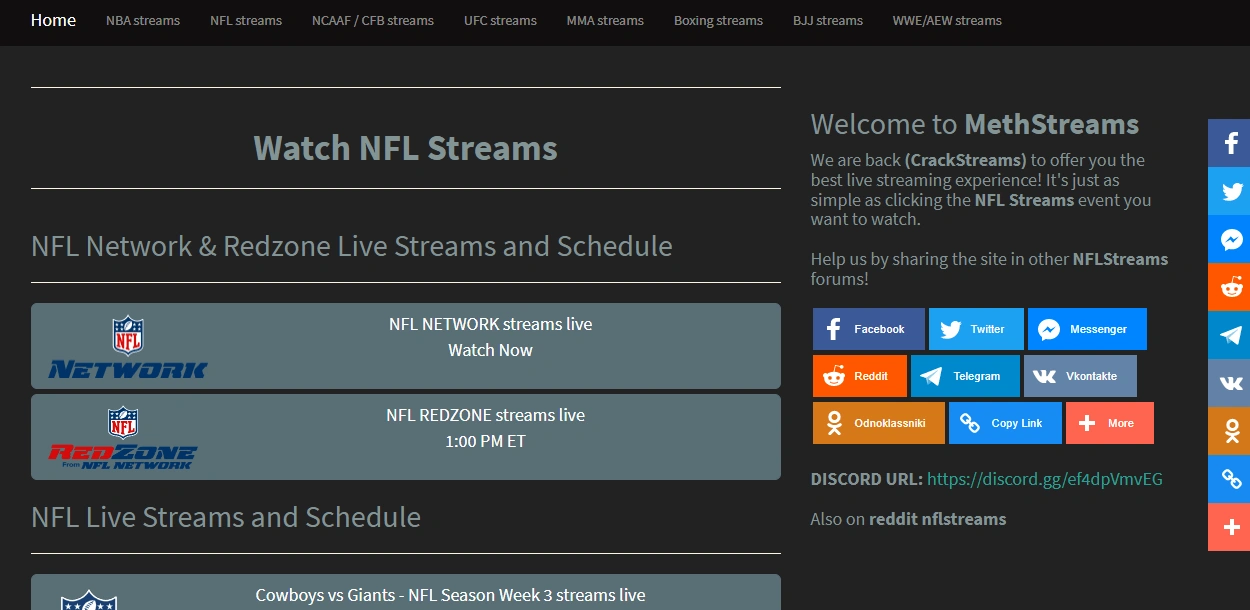
Task: Click the Facebook icon in the floating side bar
Action: tap(1230, 143)
